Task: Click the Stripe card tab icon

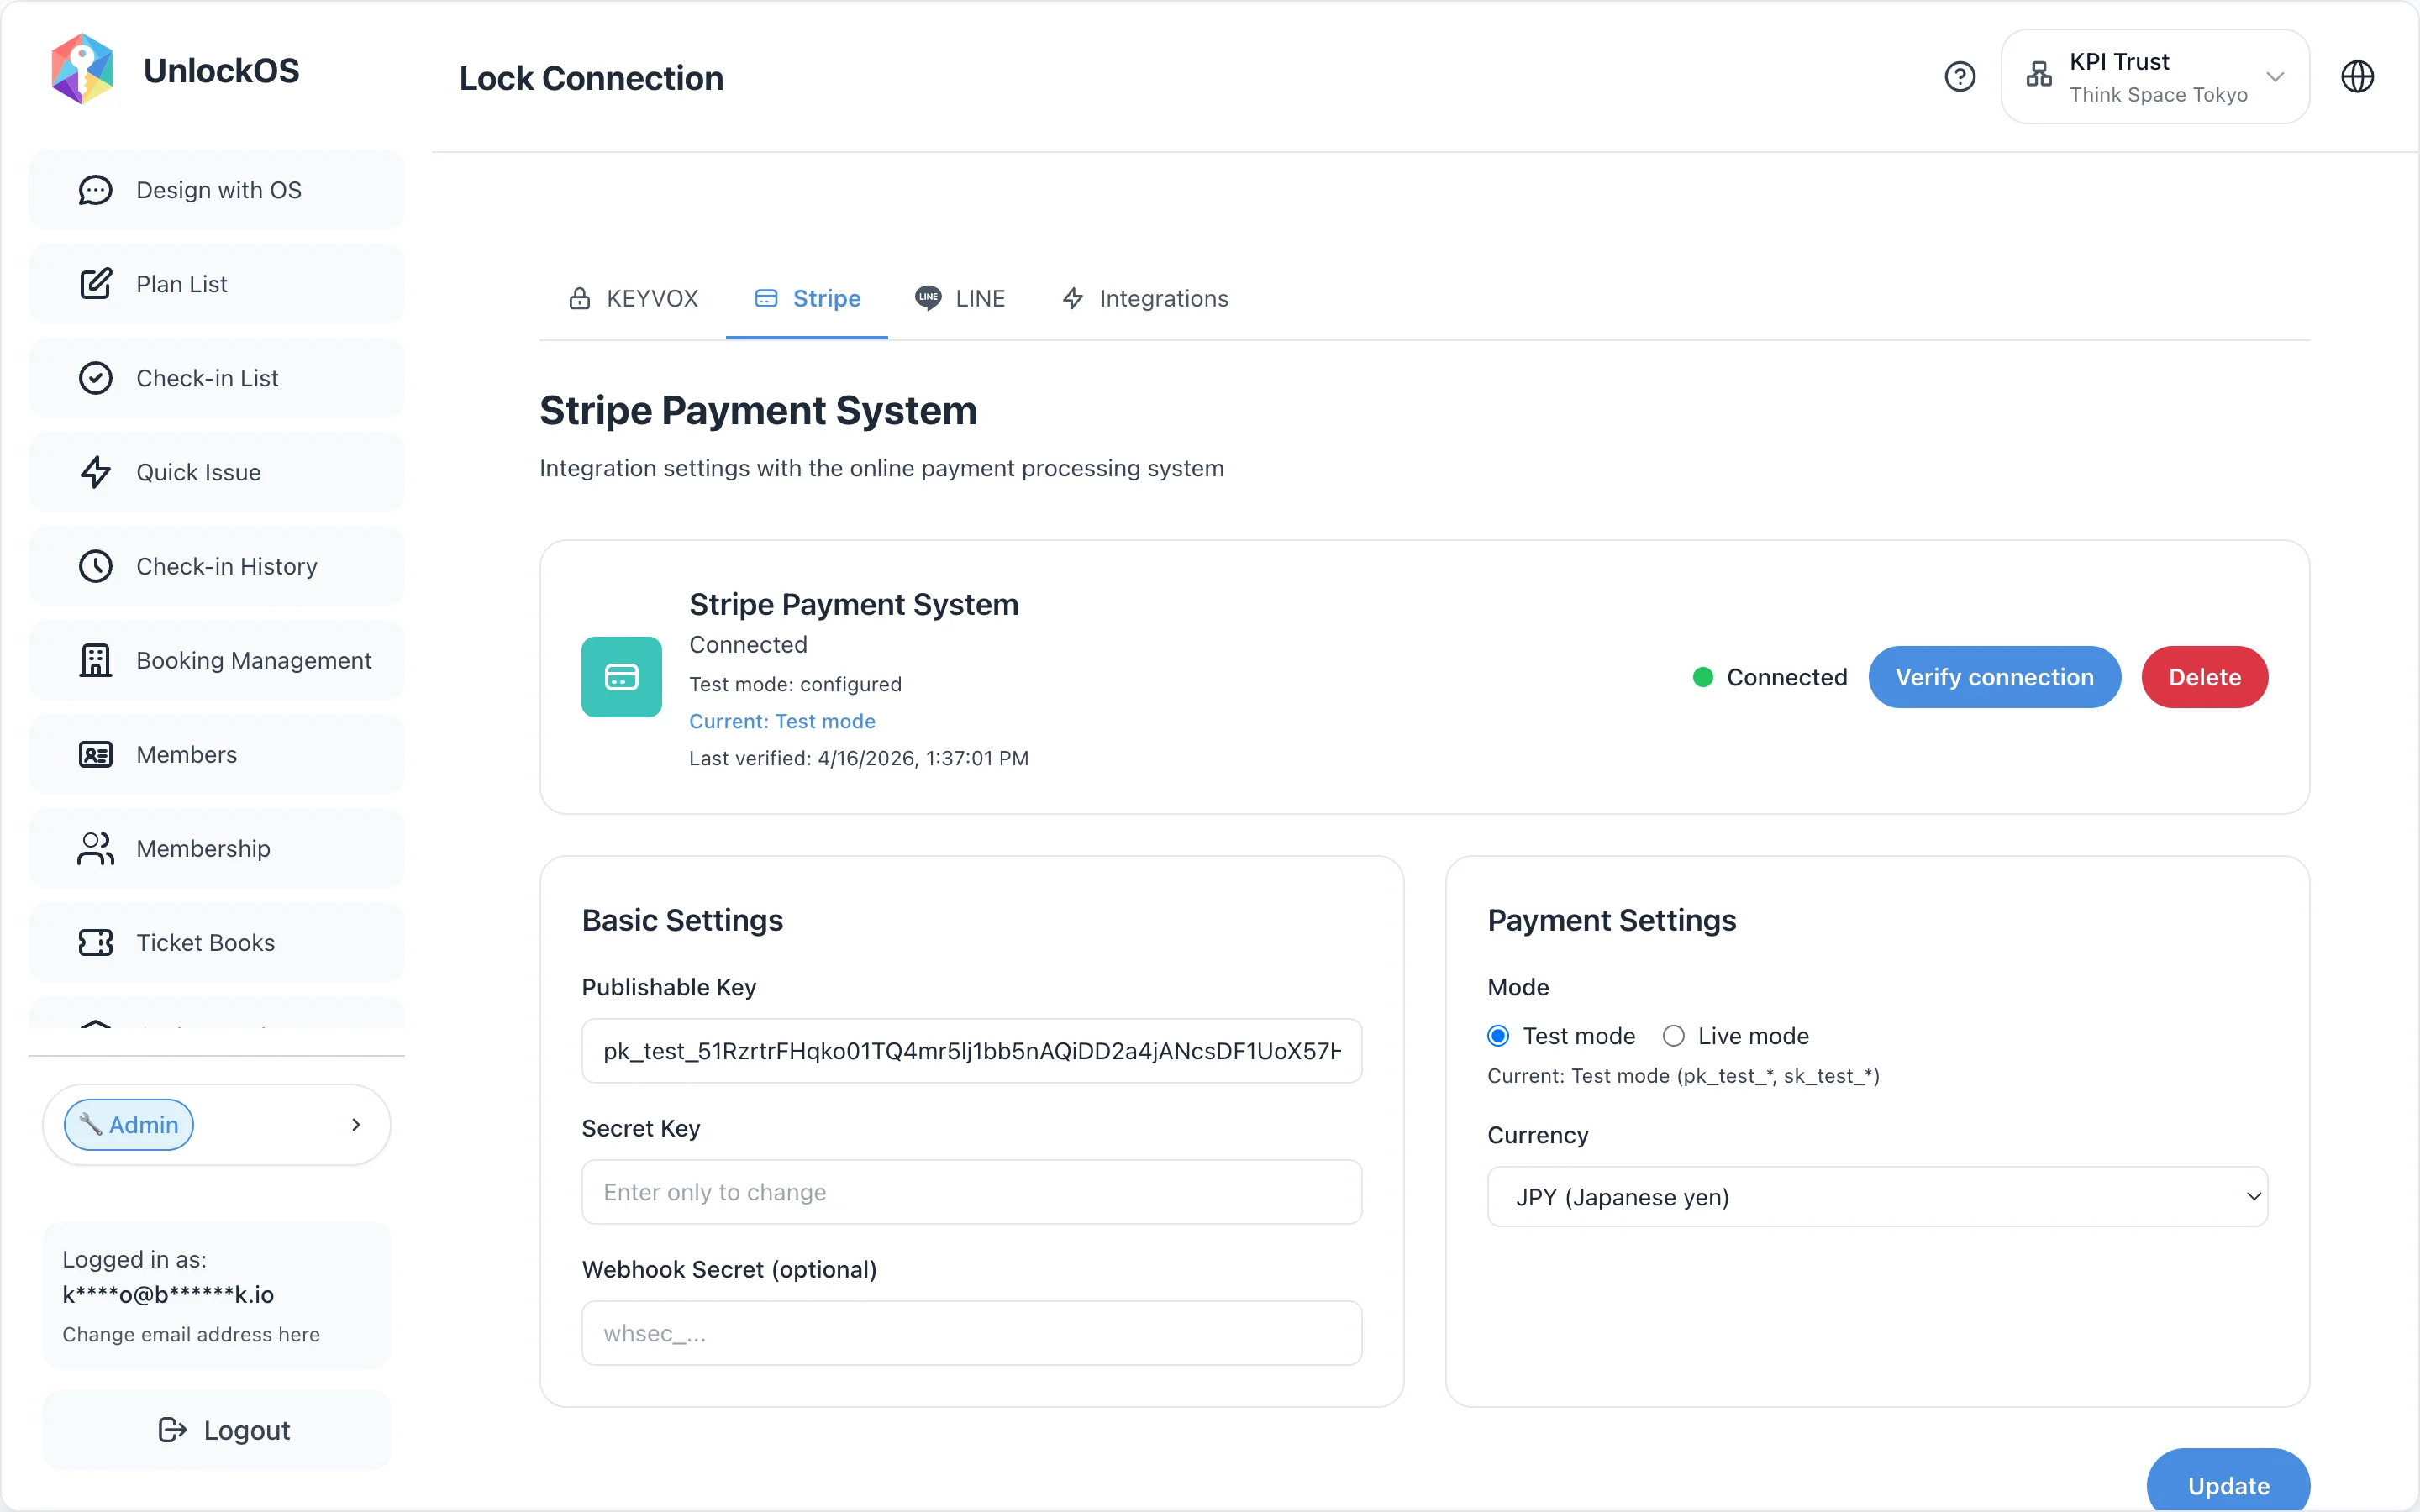Action: [x=766, y=298]
